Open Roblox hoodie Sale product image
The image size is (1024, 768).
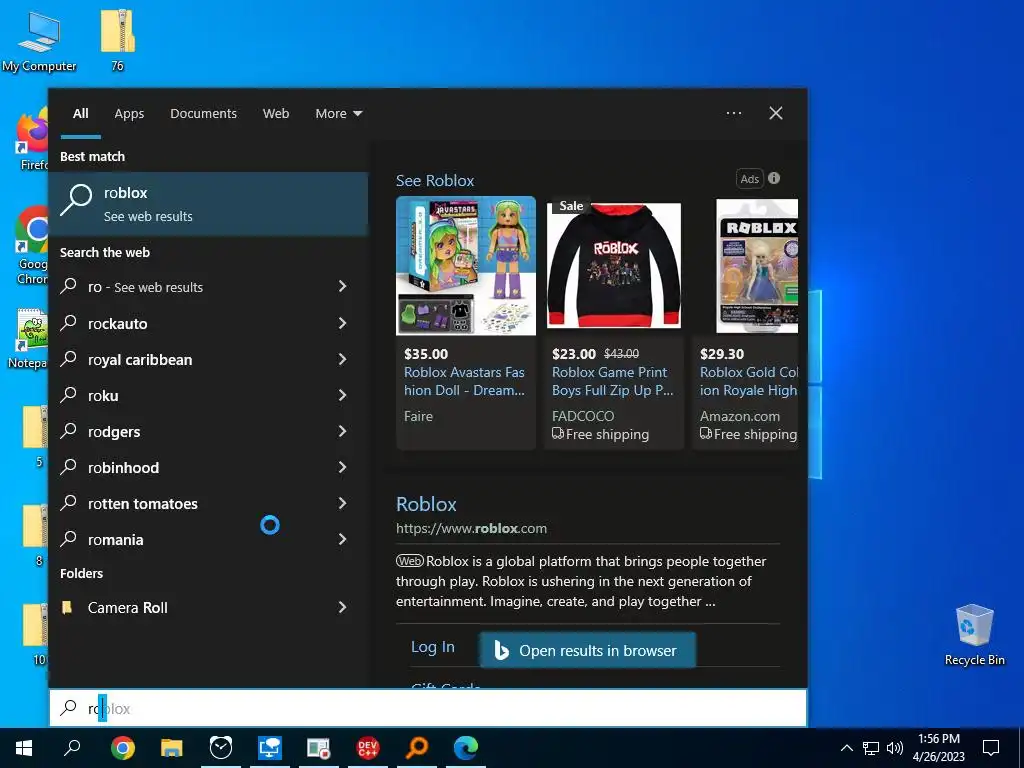click(614, 266)
